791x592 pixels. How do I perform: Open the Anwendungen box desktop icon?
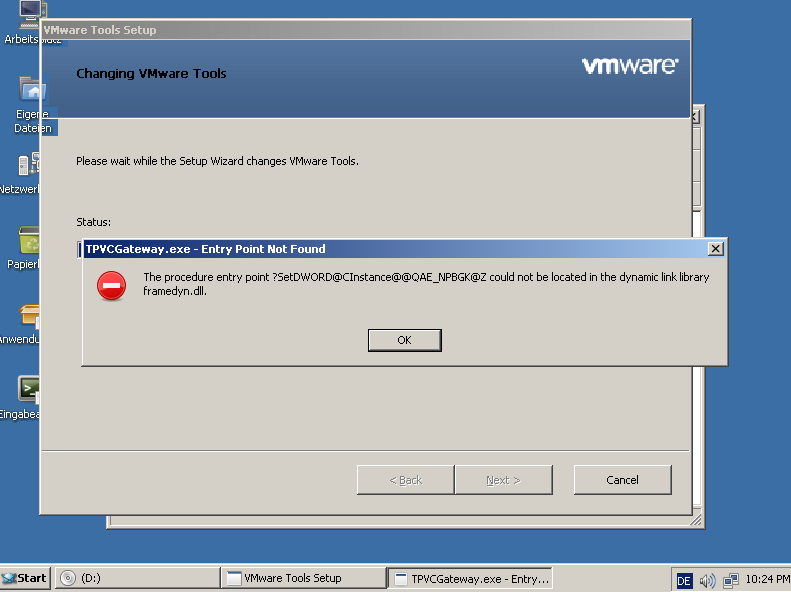click(20, 323)
